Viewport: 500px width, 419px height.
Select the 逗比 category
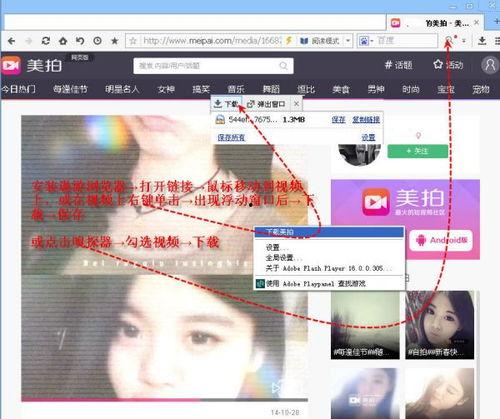[x=306, y=89]
